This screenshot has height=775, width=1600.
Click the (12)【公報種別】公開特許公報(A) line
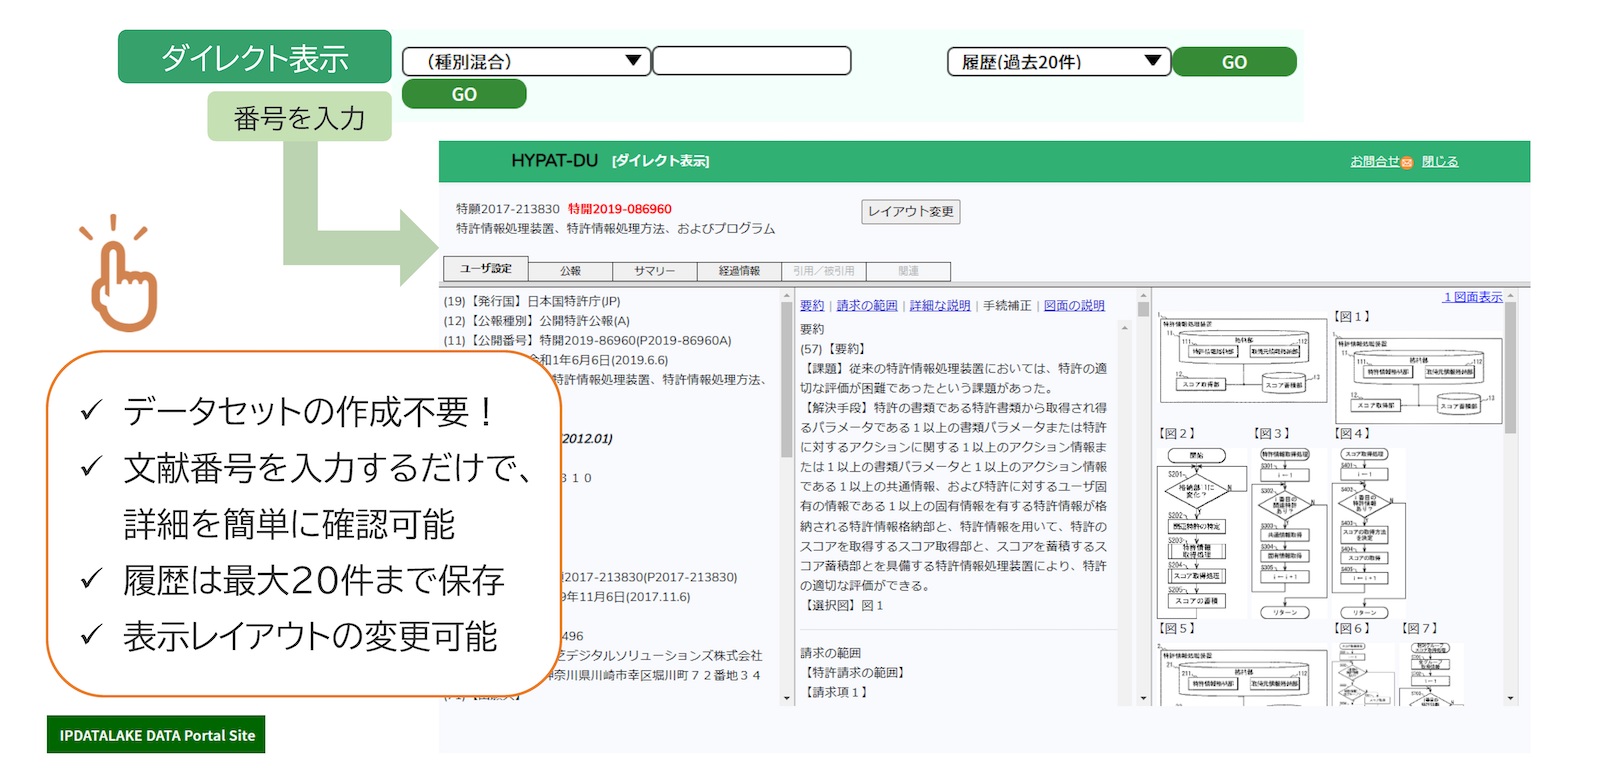[537, 321]
